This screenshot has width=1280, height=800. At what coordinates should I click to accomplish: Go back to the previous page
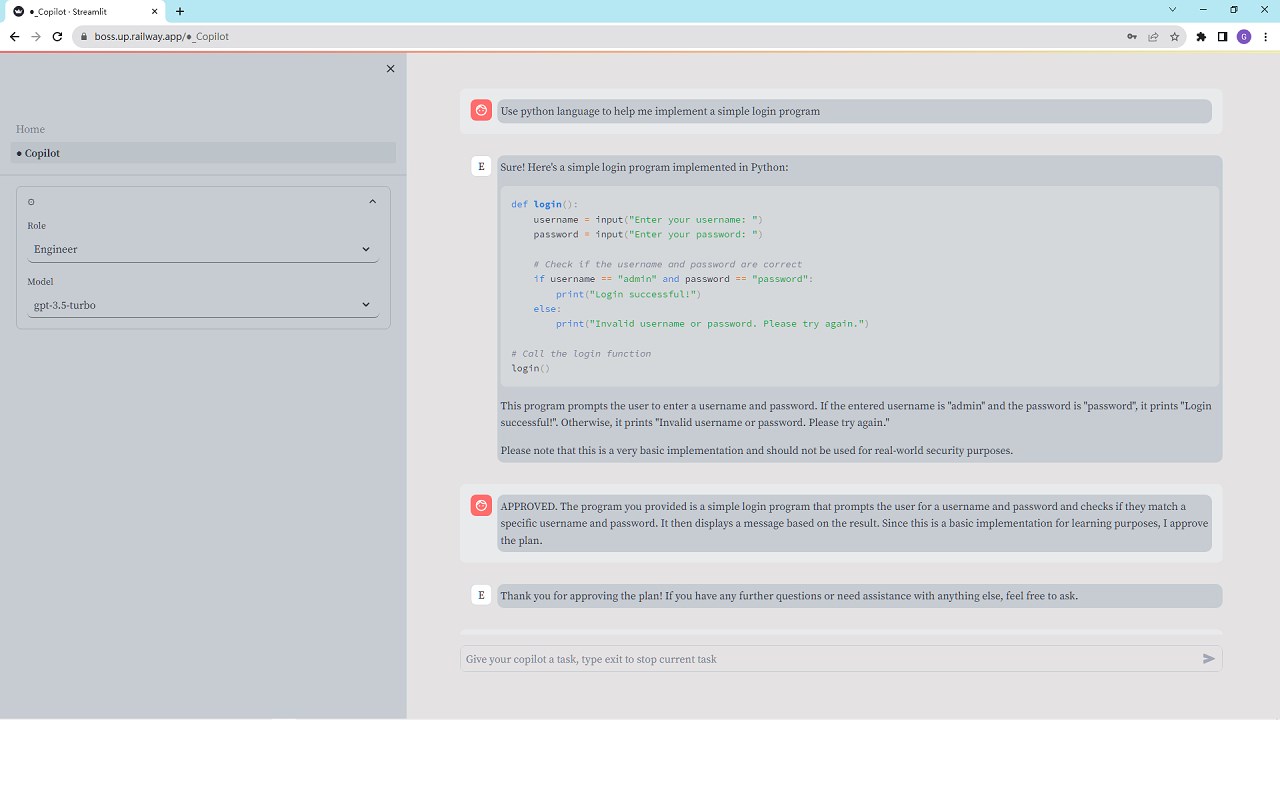pos(14,37)
